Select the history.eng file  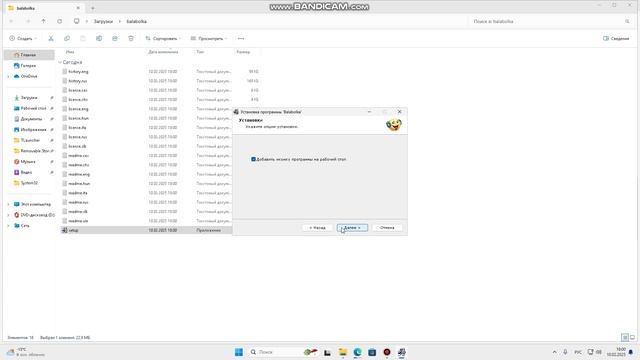point(78,71)
